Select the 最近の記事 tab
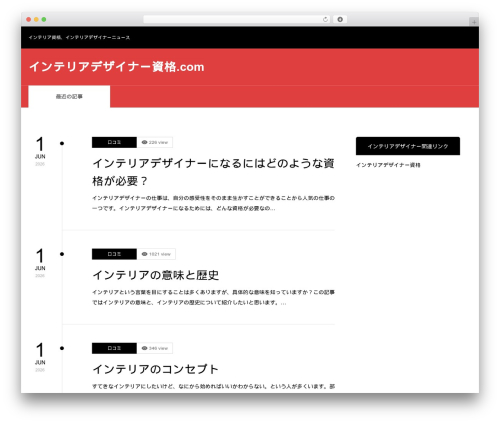The width and height of the screenshot is (500, 423). (x=69, y=96)
